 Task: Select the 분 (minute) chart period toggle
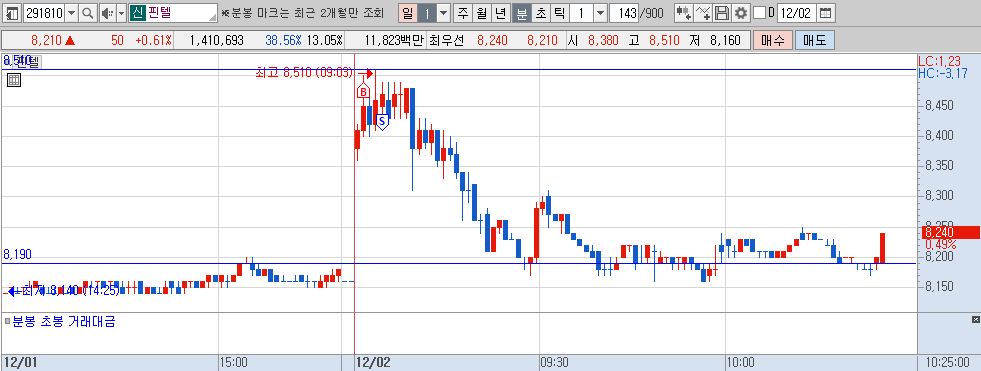coord(521,13)
